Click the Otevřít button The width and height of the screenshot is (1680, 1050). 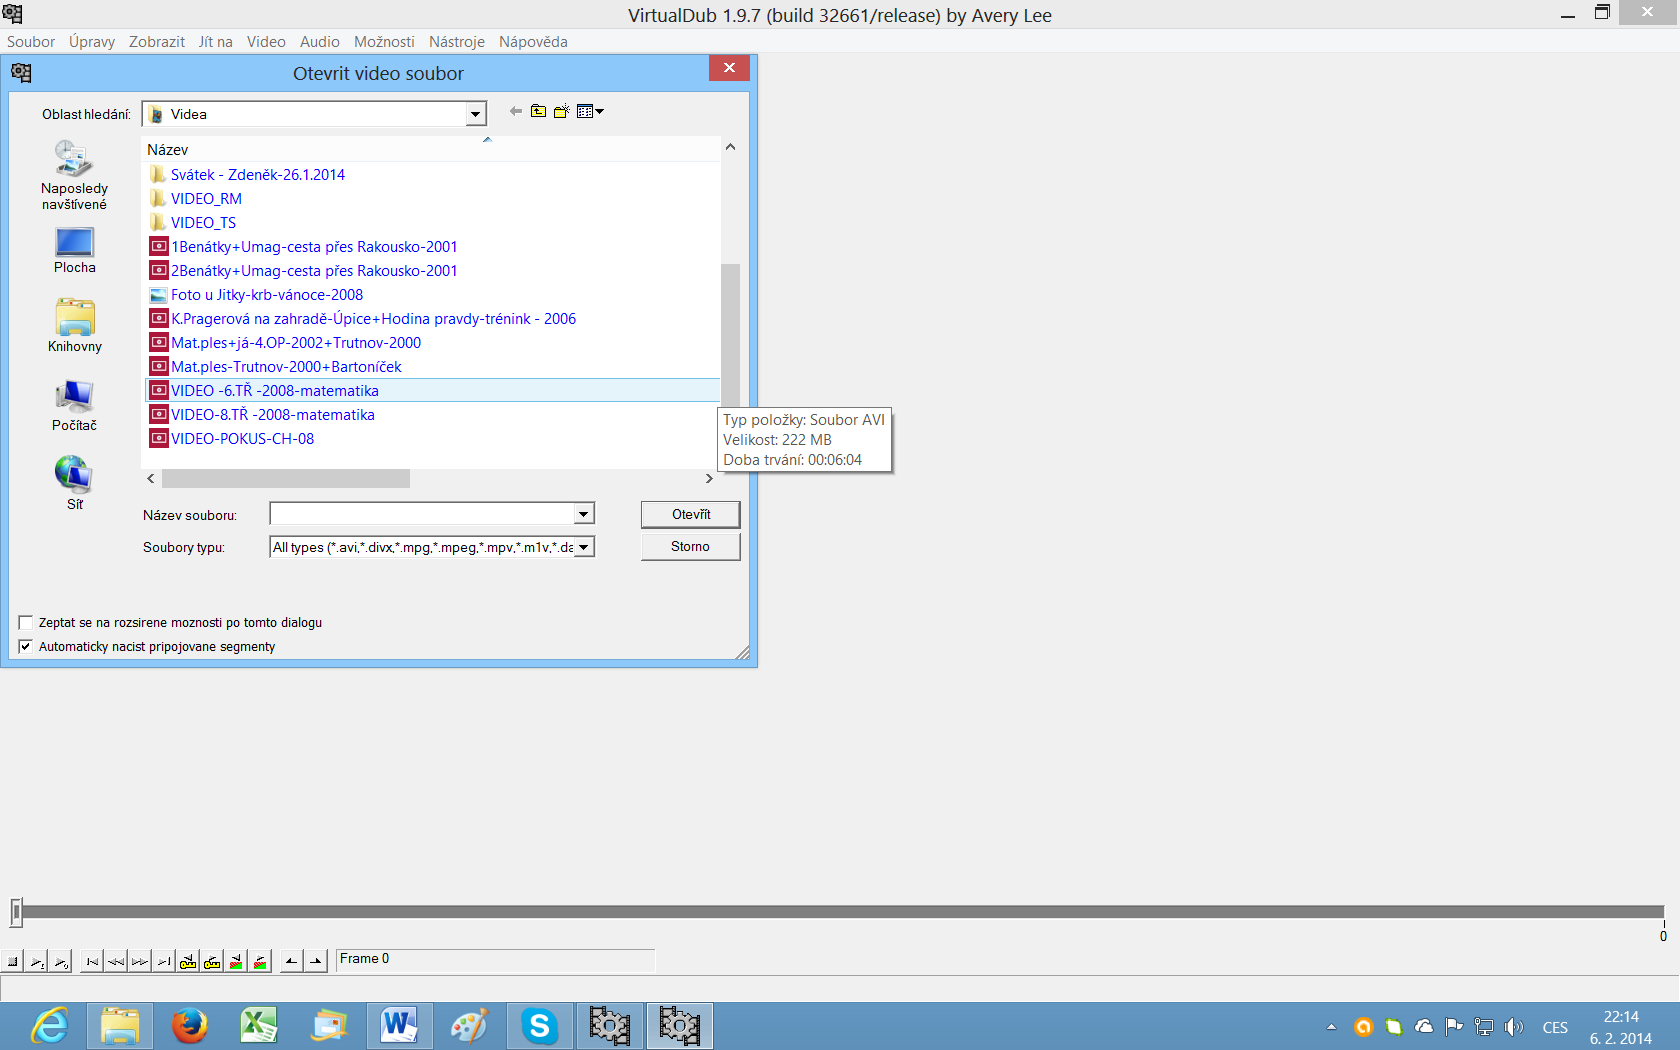tap(691, 514)
